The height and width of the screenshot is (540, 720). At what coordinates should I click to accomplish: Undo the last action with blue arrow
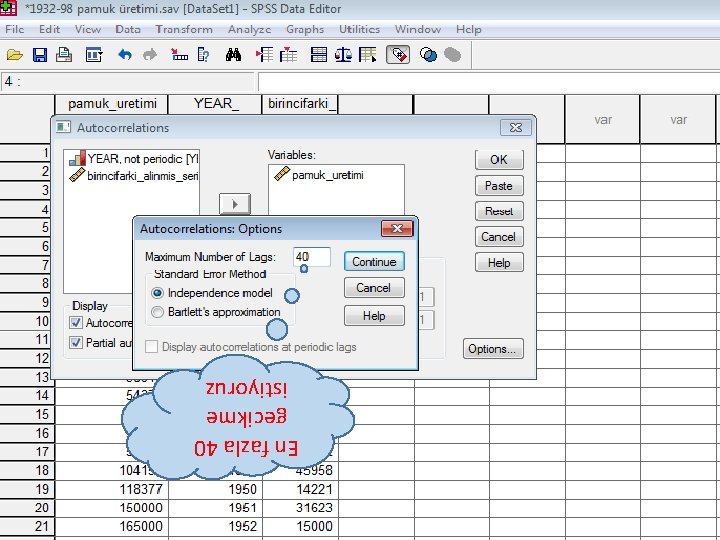(124, 55)
